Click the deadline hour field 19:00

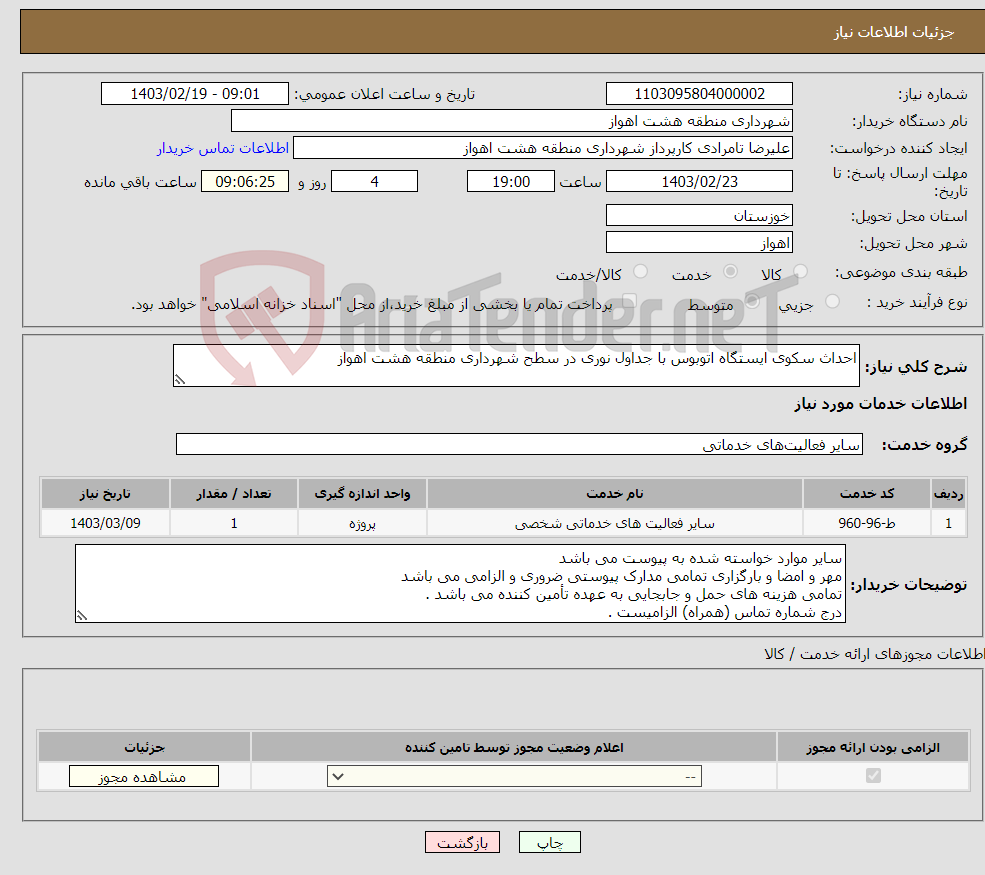coord(511,182)
